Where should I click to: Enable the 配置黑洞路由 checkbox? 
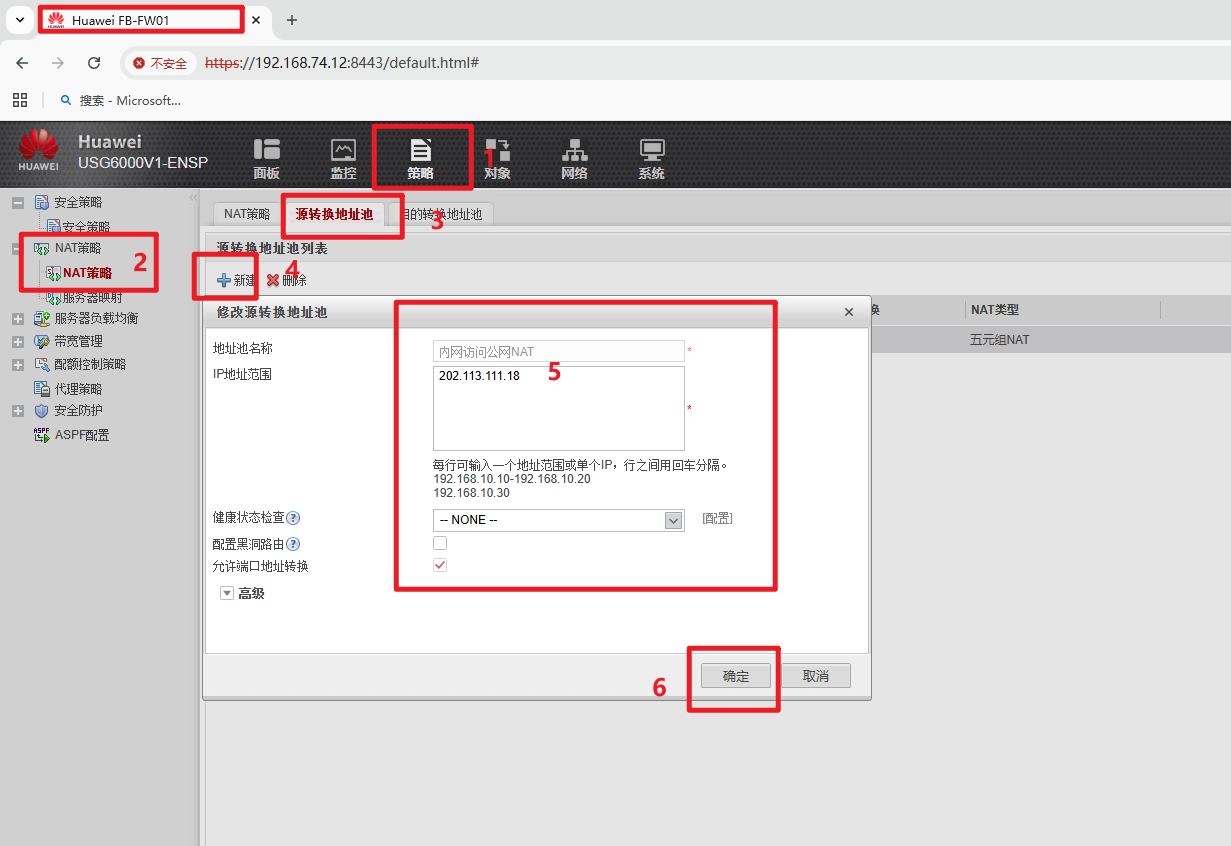440,543
